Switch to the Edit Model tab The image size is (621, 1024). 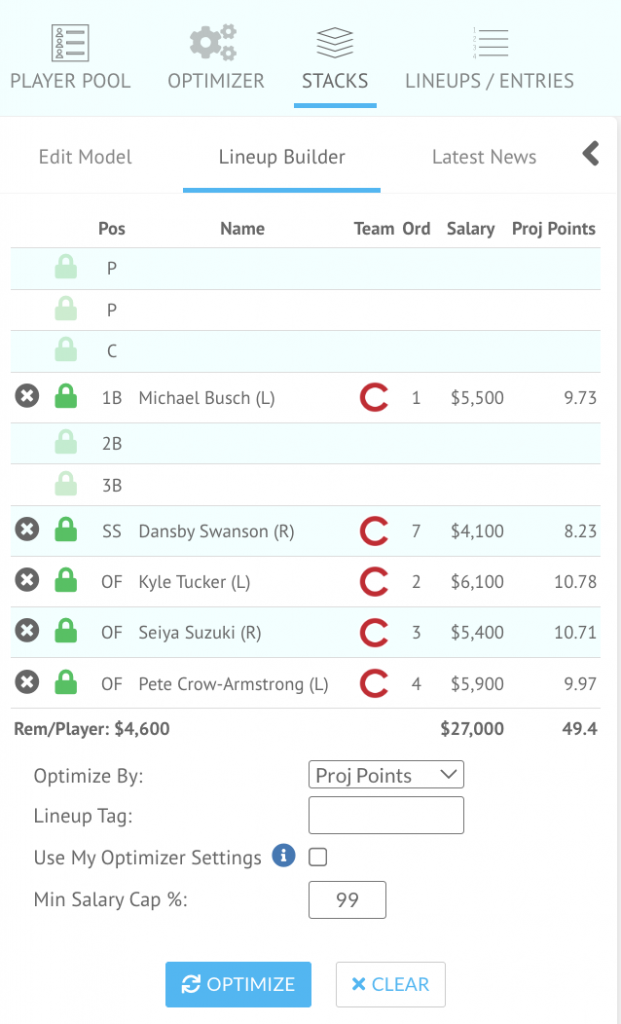[84, 157]
